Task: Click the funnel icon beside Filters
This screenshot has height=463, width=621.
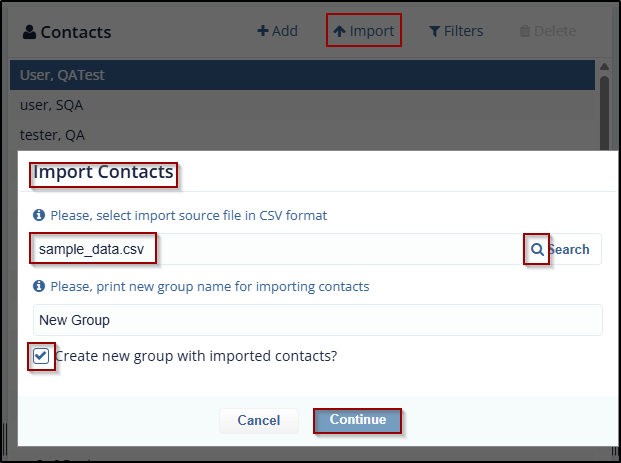Action: 435,31
